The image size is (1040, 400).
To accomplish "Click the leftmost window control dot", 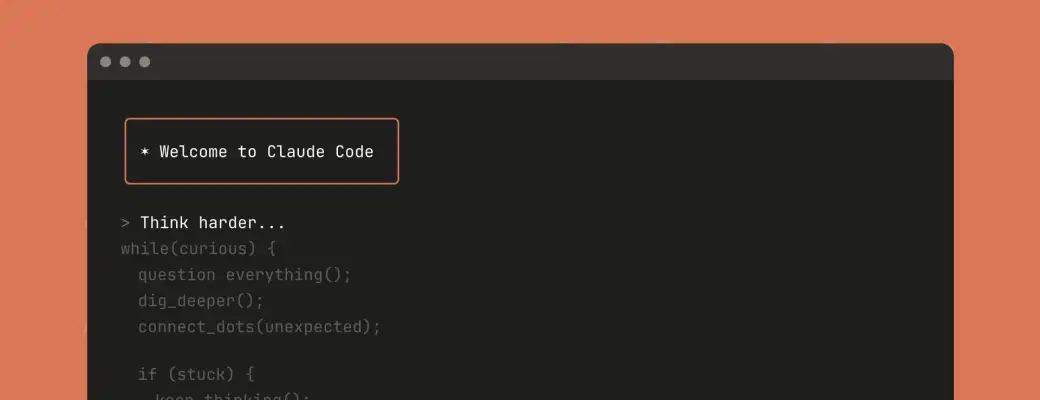I will pyautogui.click(x=106, y=62).
